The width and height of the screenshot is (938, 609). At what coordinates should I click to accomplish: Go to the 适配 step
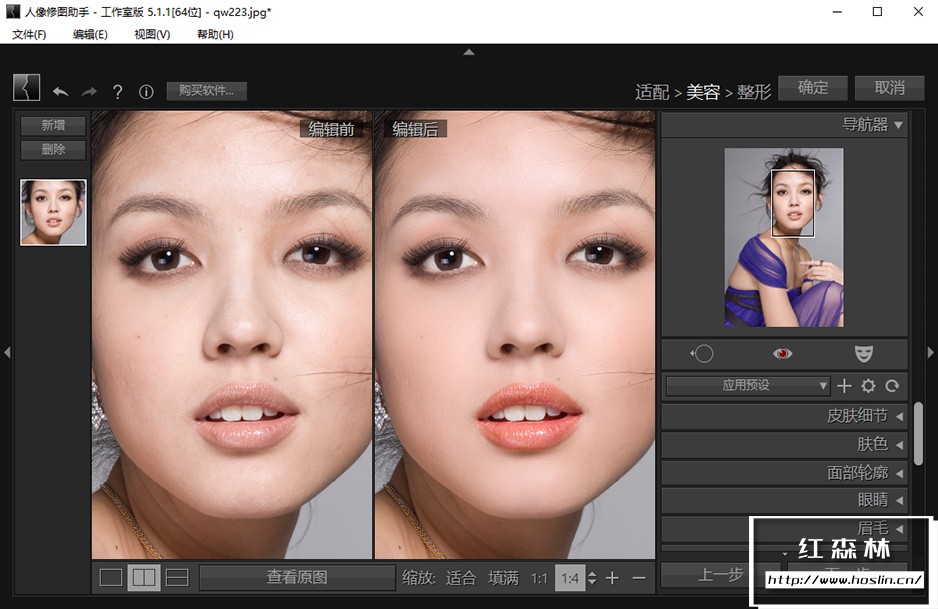tap(652, 92)
